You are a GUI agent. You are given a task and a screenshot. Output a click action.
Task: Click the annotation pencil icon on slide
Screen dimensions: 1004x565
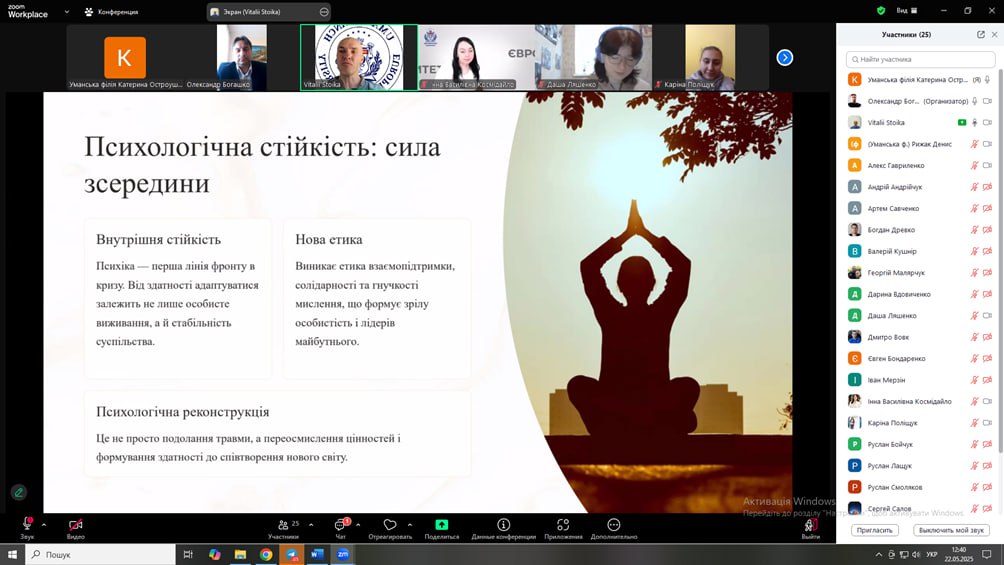pos(19,492)
